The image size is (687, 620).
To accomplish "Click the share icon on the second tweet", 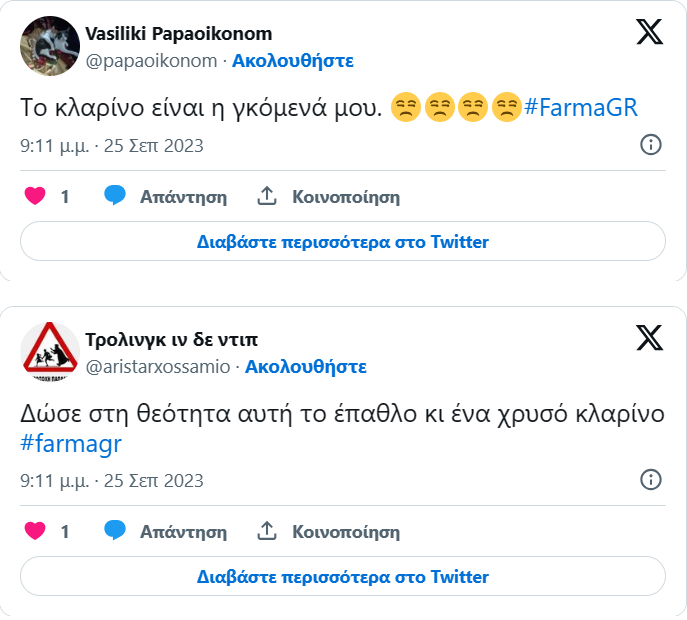I will [x=267, y=531].
